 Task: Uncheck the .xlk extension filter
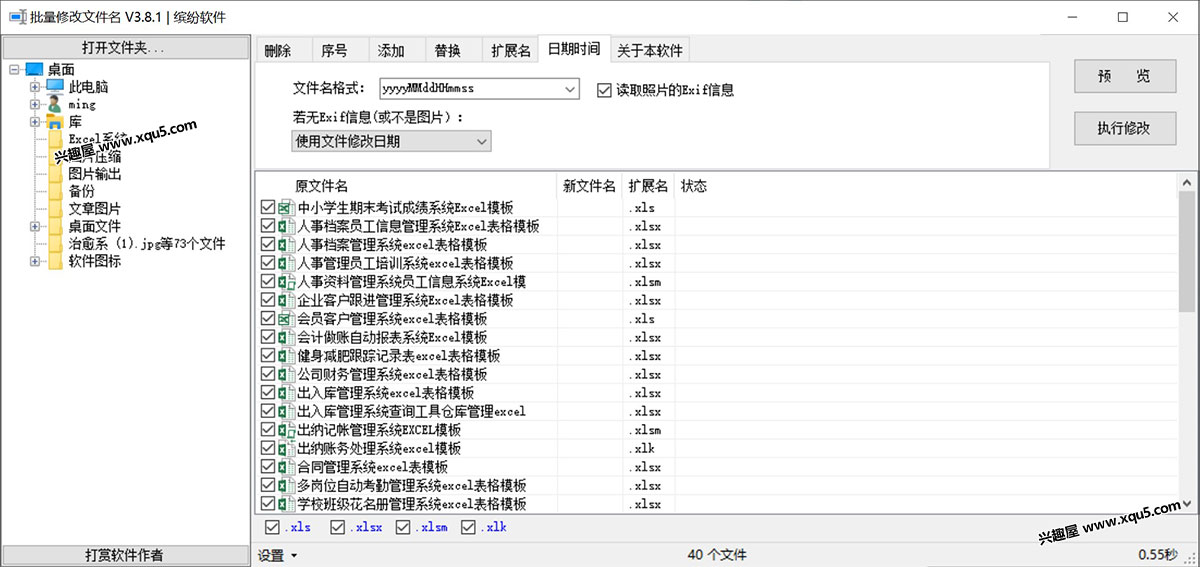(468, 527)
